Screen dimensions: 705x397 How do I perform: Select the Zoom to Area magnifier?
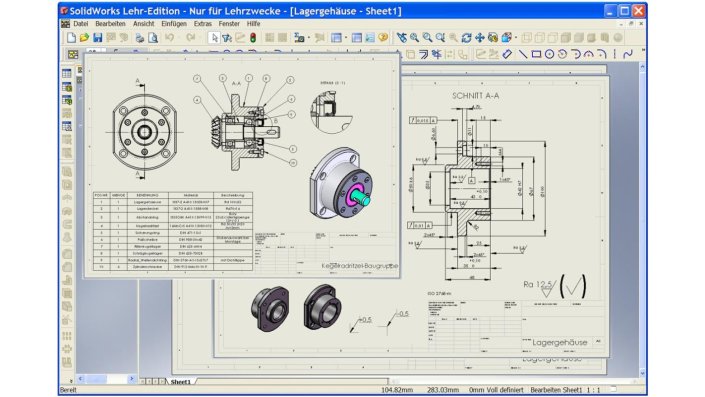click(x=427, y=38)
